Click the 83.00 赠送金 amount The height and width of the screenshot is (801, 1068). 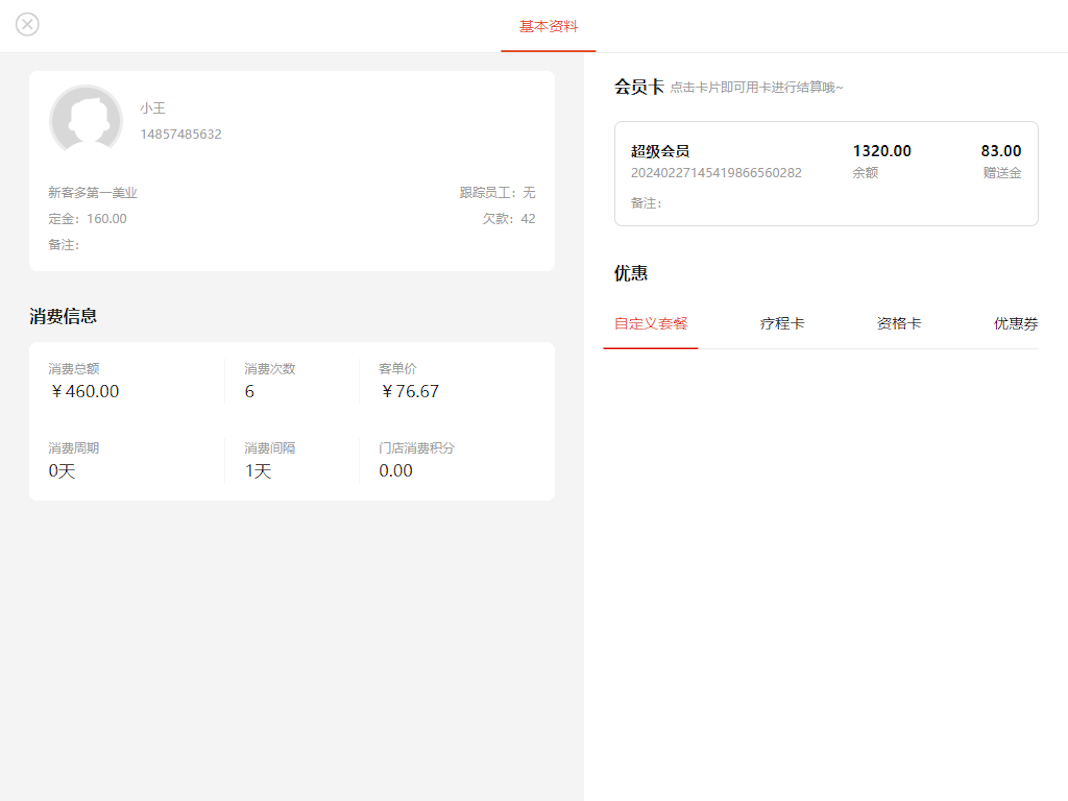1000,151
